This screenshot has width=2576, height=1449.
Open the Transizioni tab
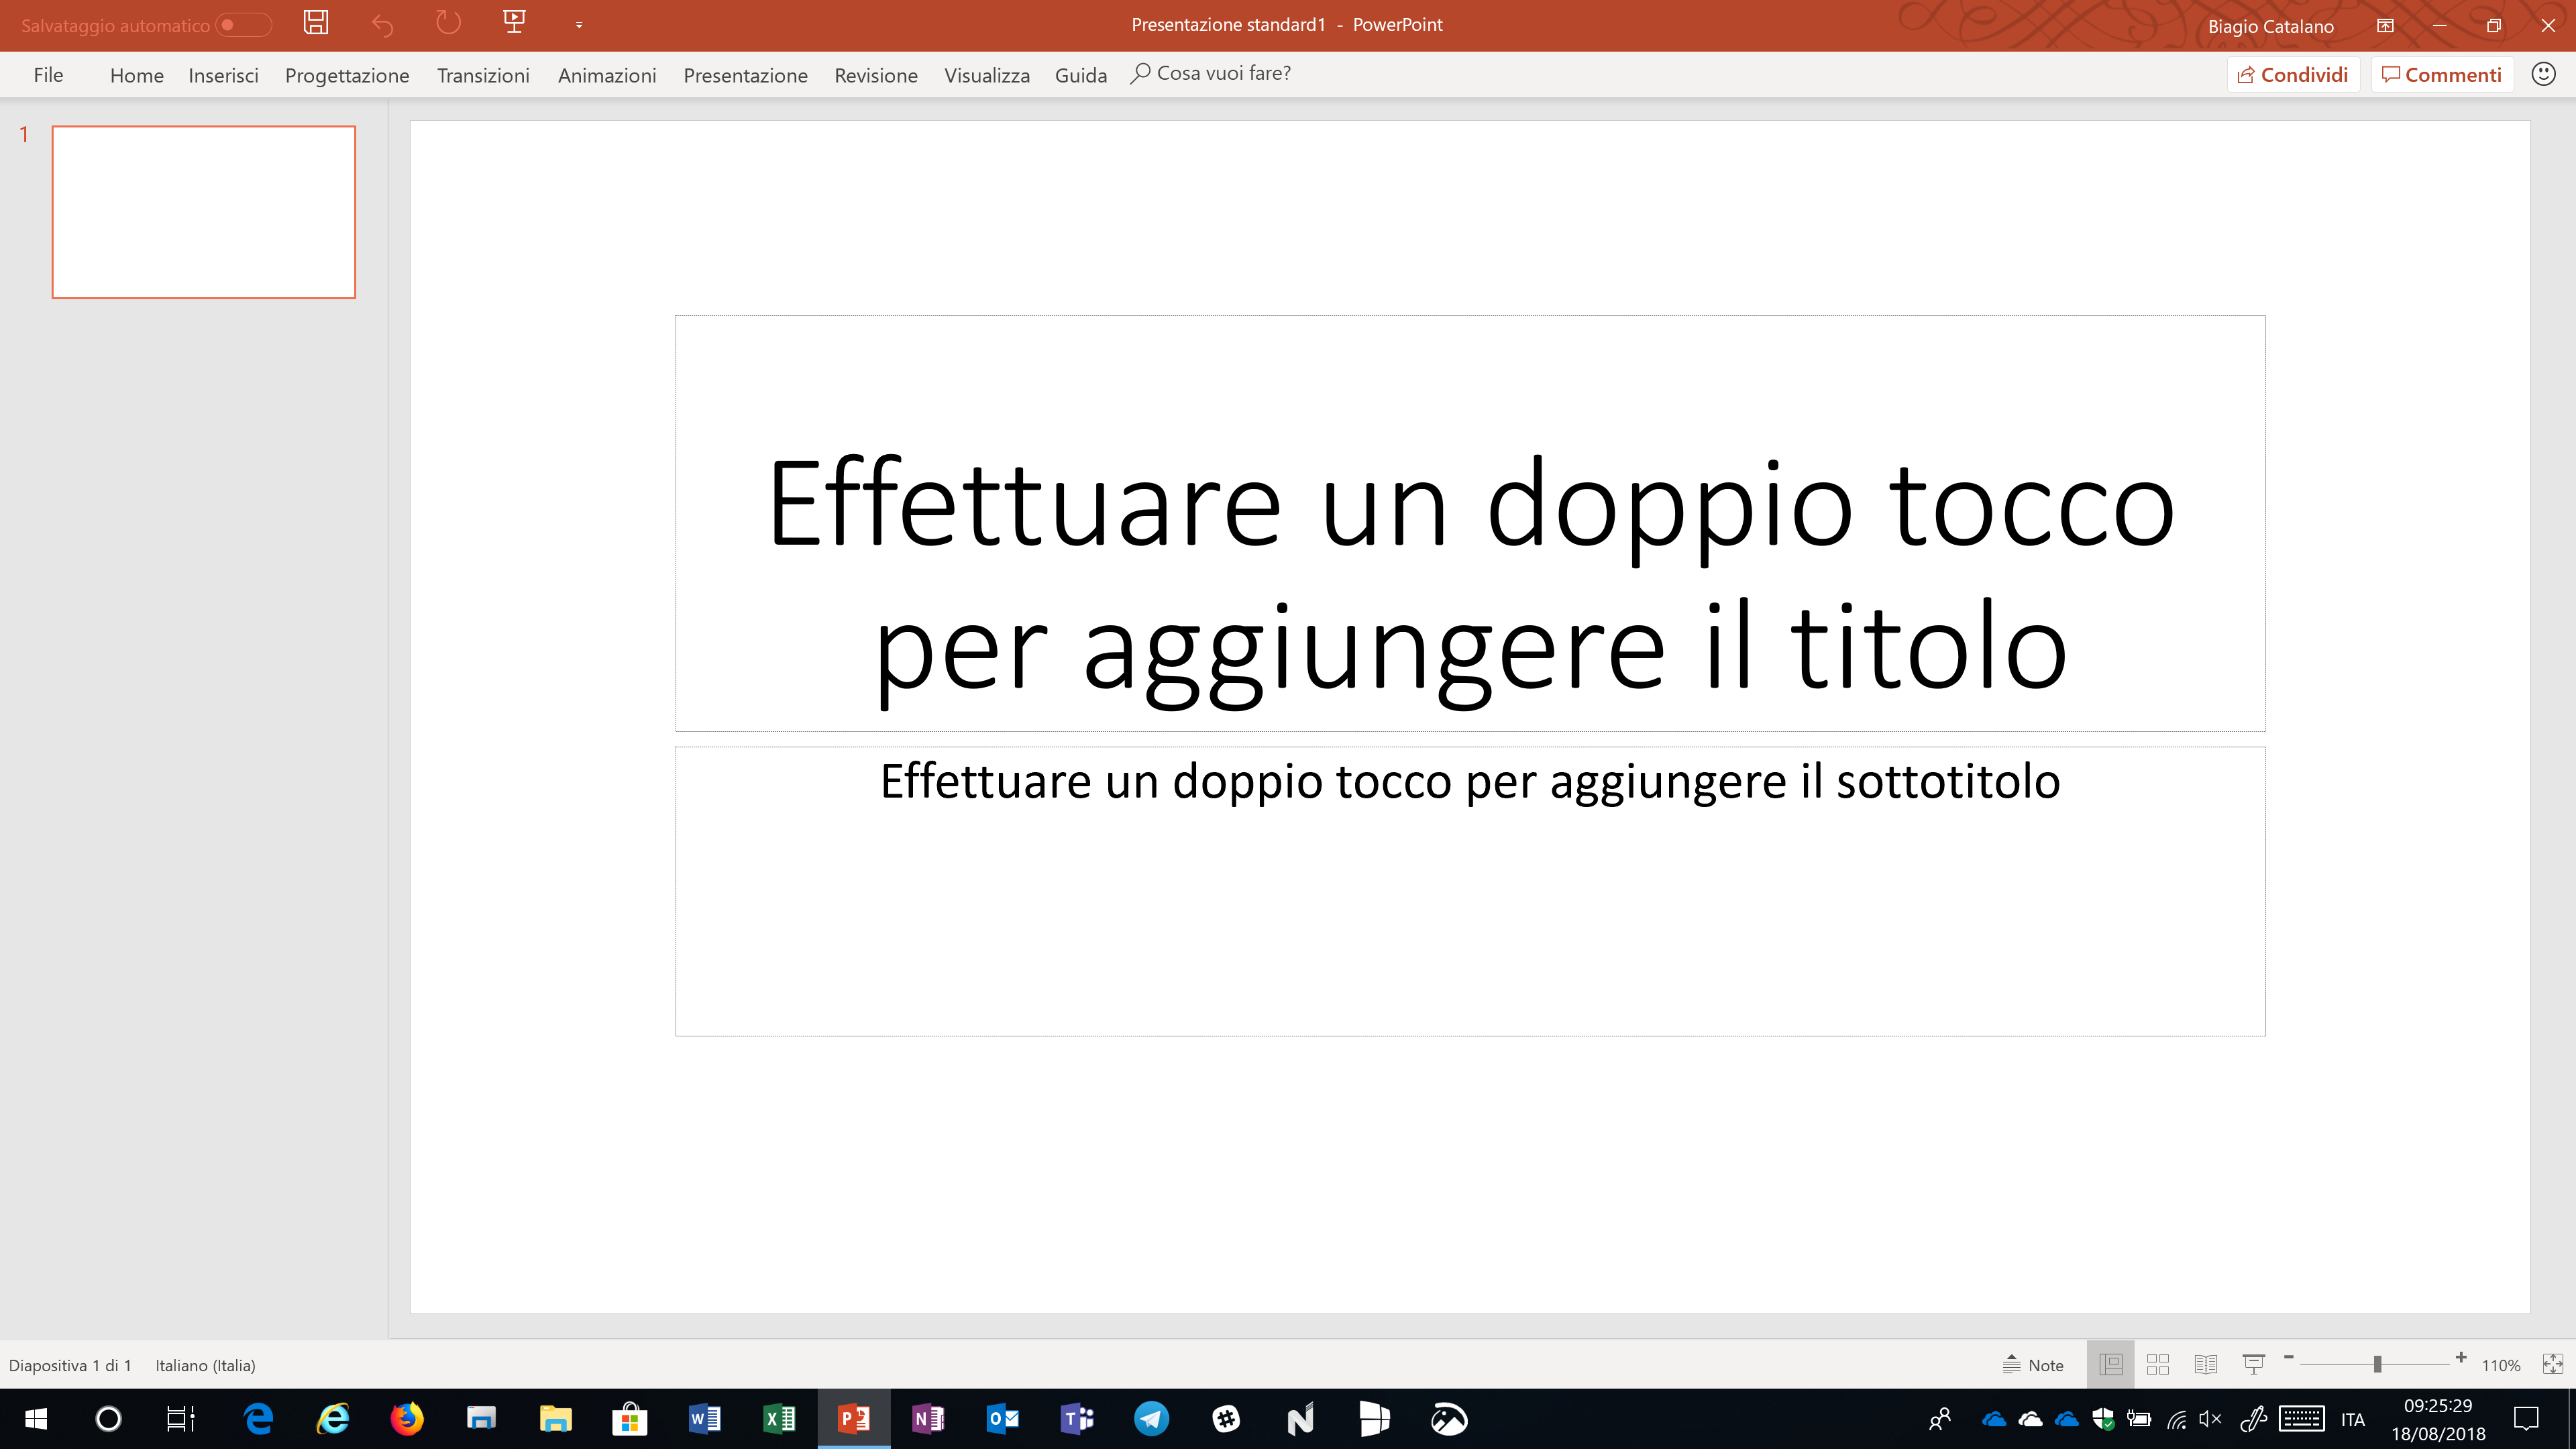483,75
